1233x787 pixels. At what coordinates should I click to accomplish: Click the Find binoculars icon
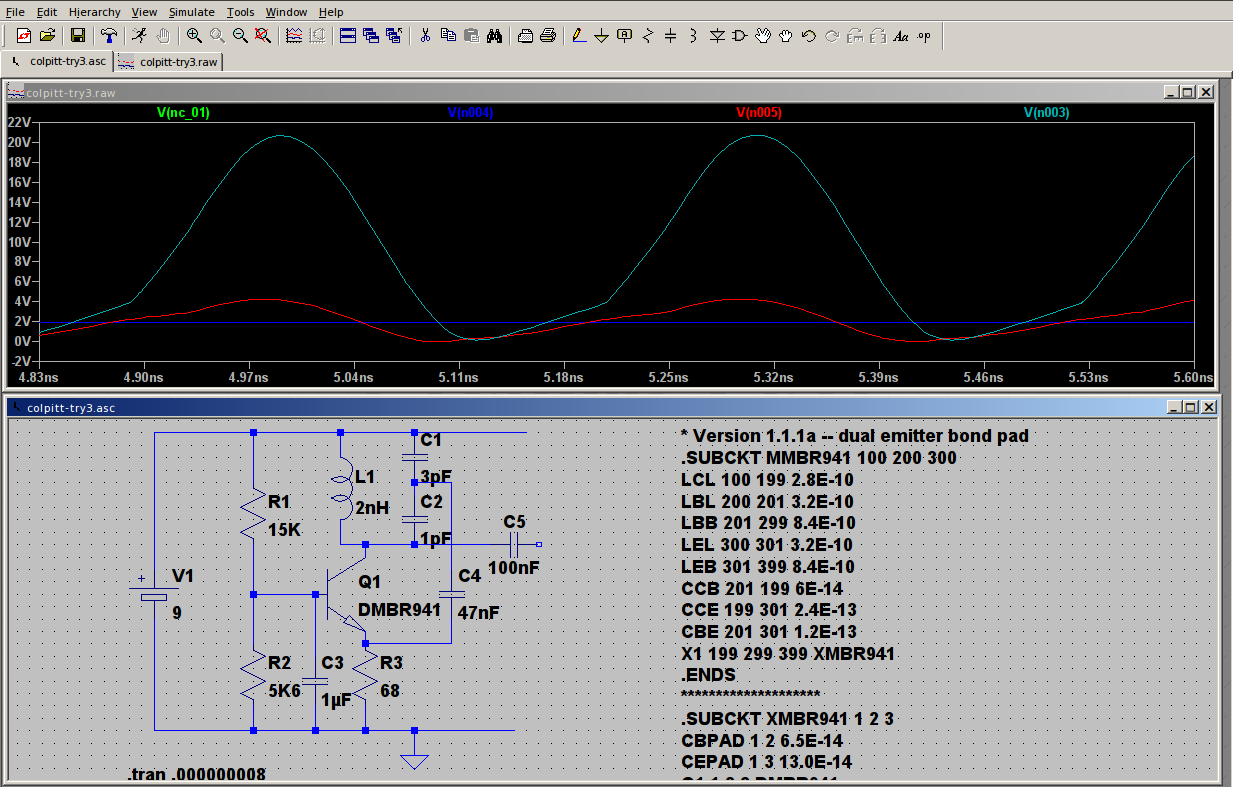click(494, 36)
